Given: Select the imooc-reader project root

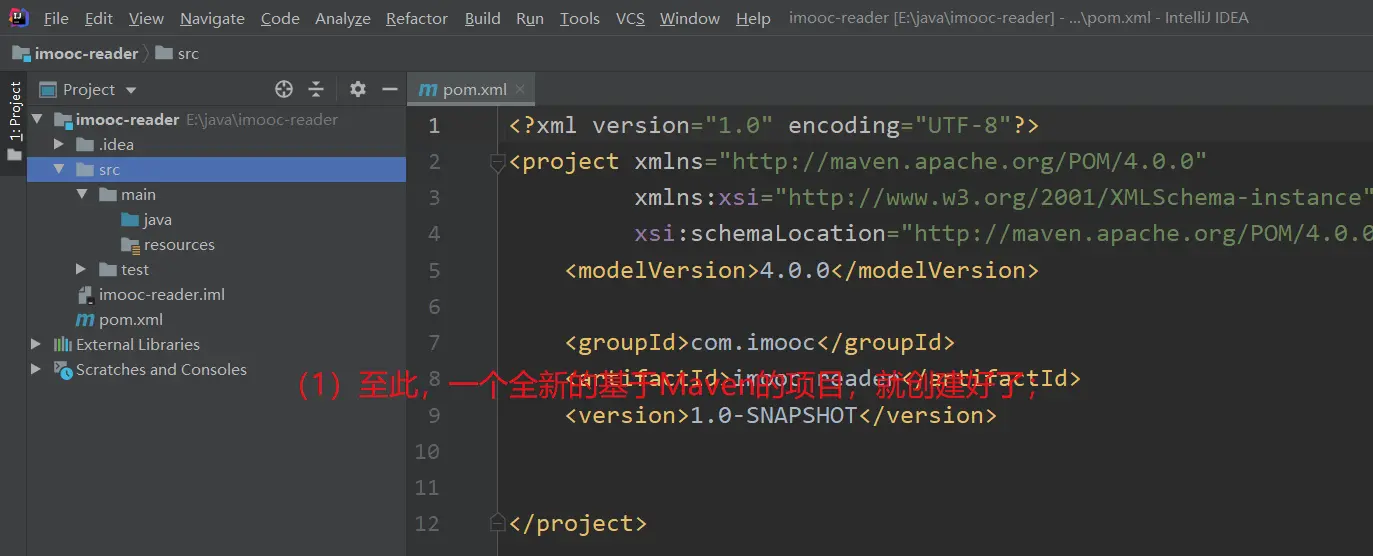Looking at the screenshot, I should pyautogui.click(x=217, y=119).
